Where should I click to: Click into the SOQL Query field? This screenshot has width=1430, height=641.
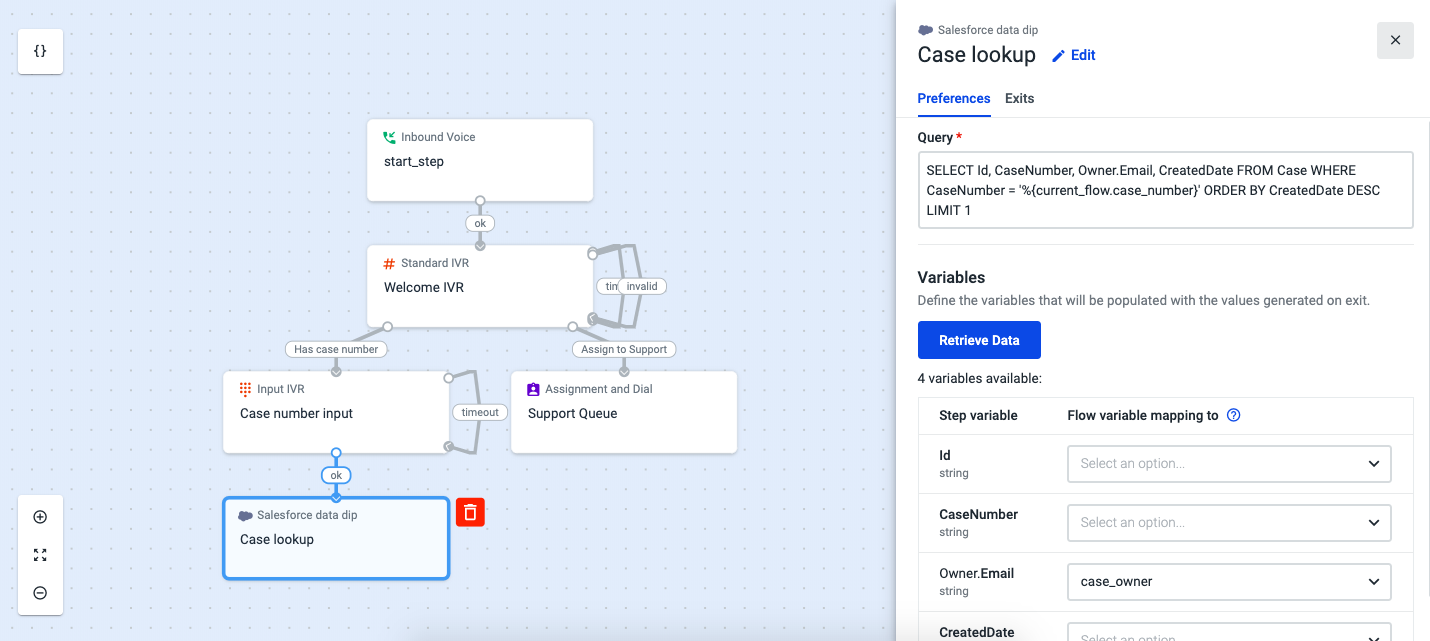[1165, 190]
